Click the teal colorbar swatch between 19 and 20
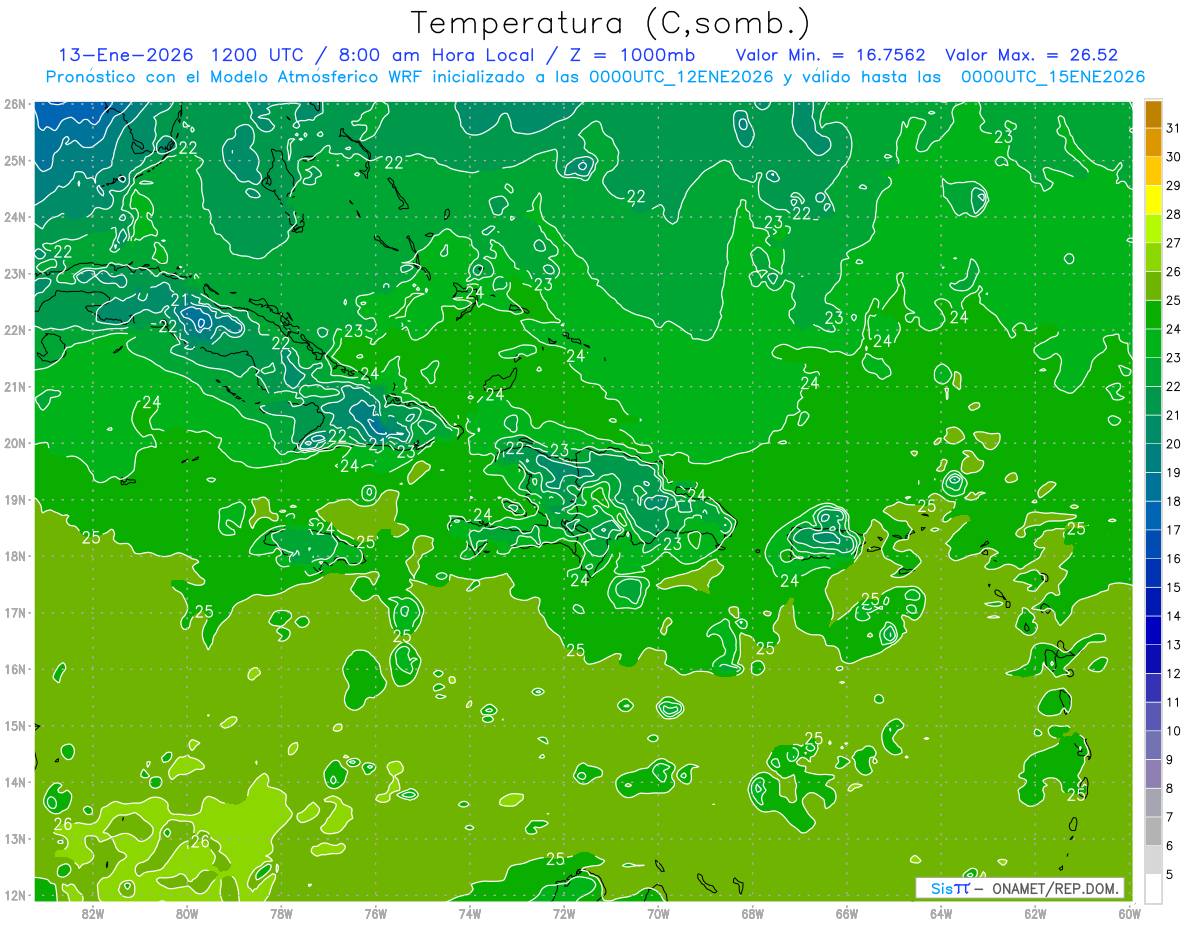The width and height of the screenshot is (1200, 927). click(1153, 457)
